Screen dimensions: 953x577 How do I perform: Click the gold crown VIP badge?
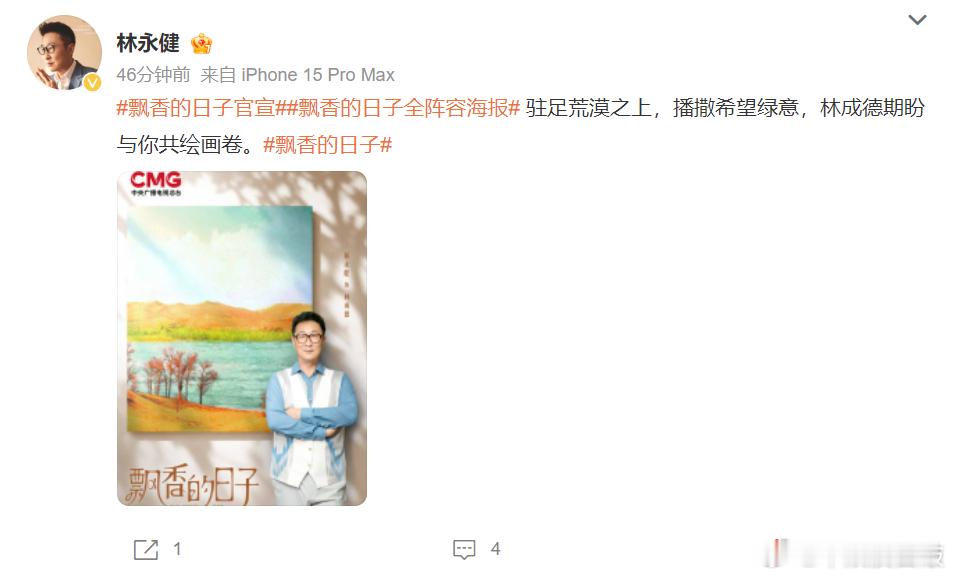coord(201,44)
